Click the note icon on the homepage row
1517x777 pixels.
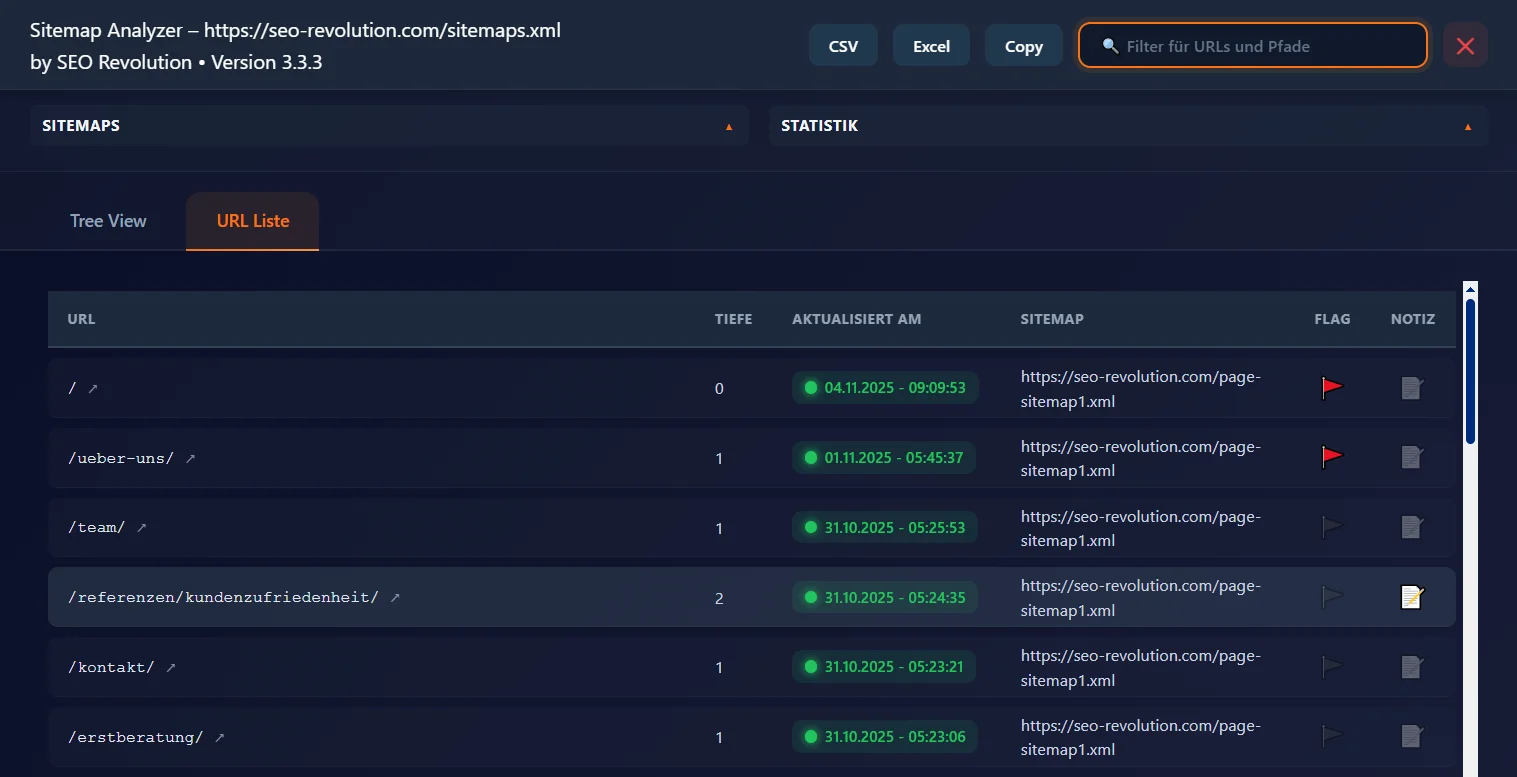[1411, 388]
